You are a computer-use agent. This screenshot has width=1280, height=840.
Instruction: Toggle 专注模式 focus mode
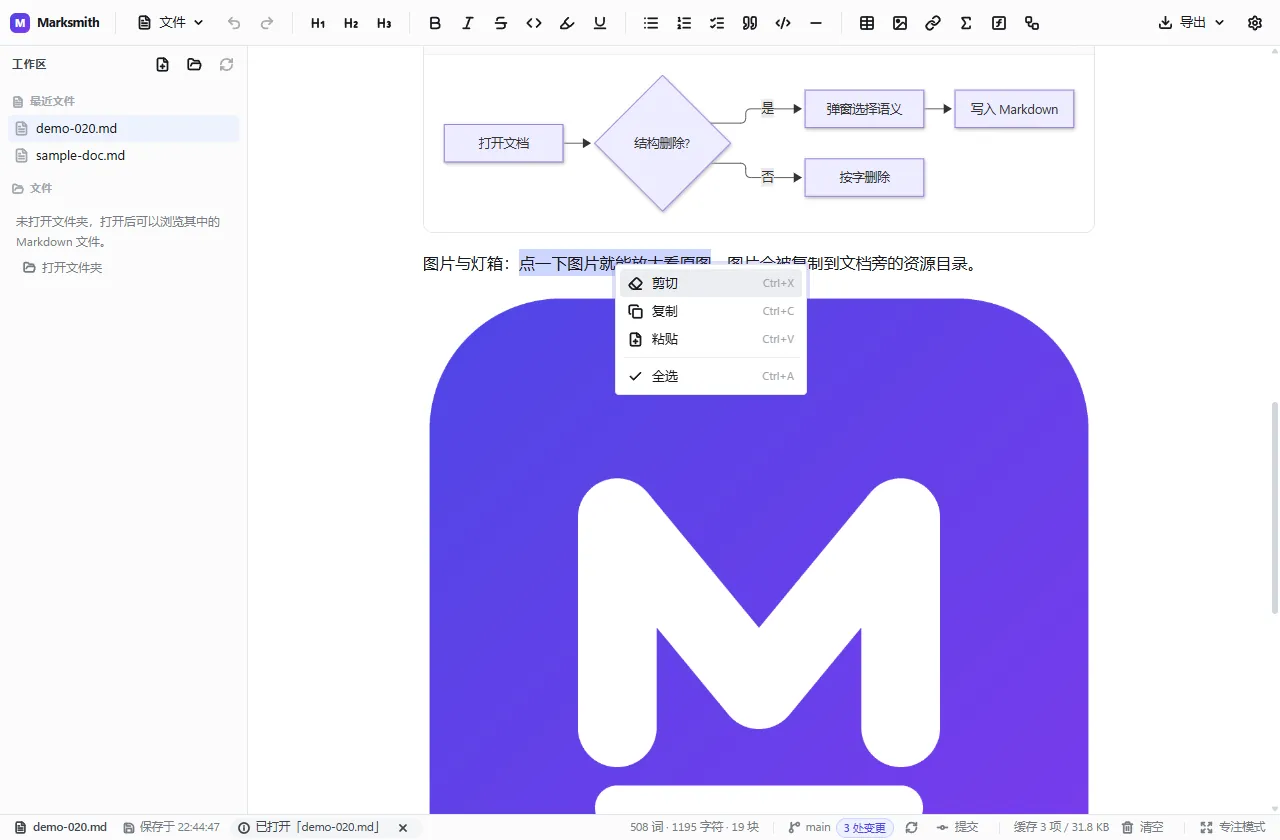point(1233,828)
